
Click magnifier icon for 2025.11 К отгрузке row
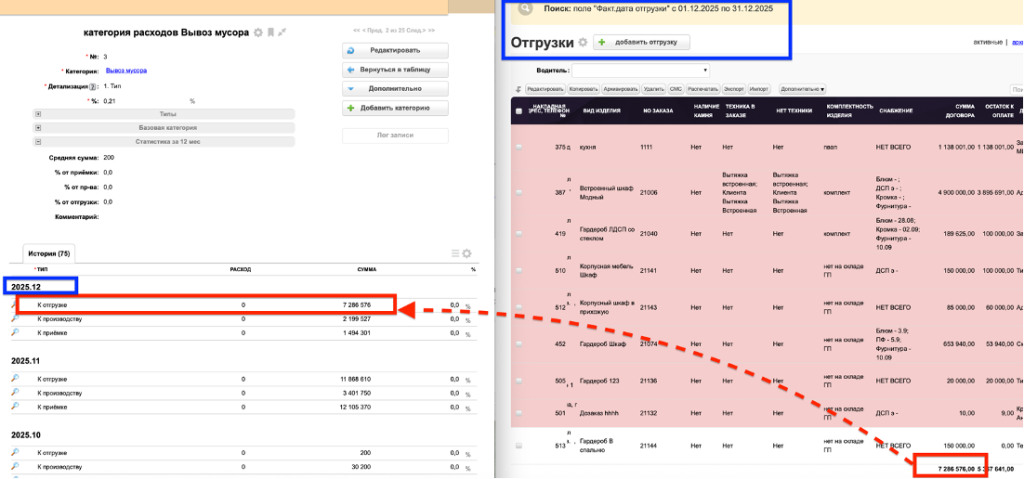click(x=15, y=379)
